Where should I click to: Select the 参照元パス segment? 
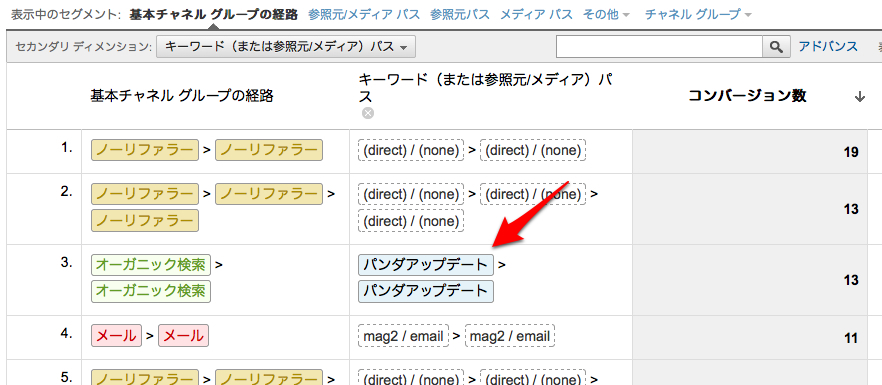click(460, 15)
